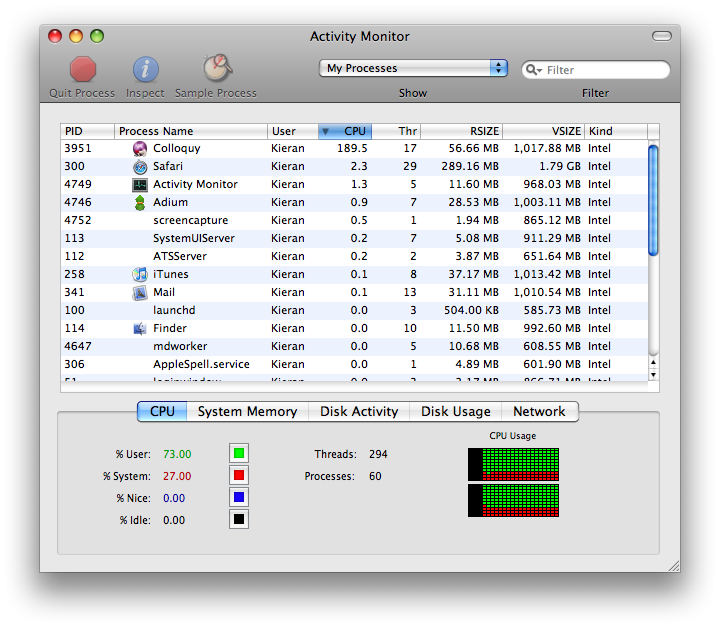
Task: Sort by the Kind column header
Action: tap(616, 131)
